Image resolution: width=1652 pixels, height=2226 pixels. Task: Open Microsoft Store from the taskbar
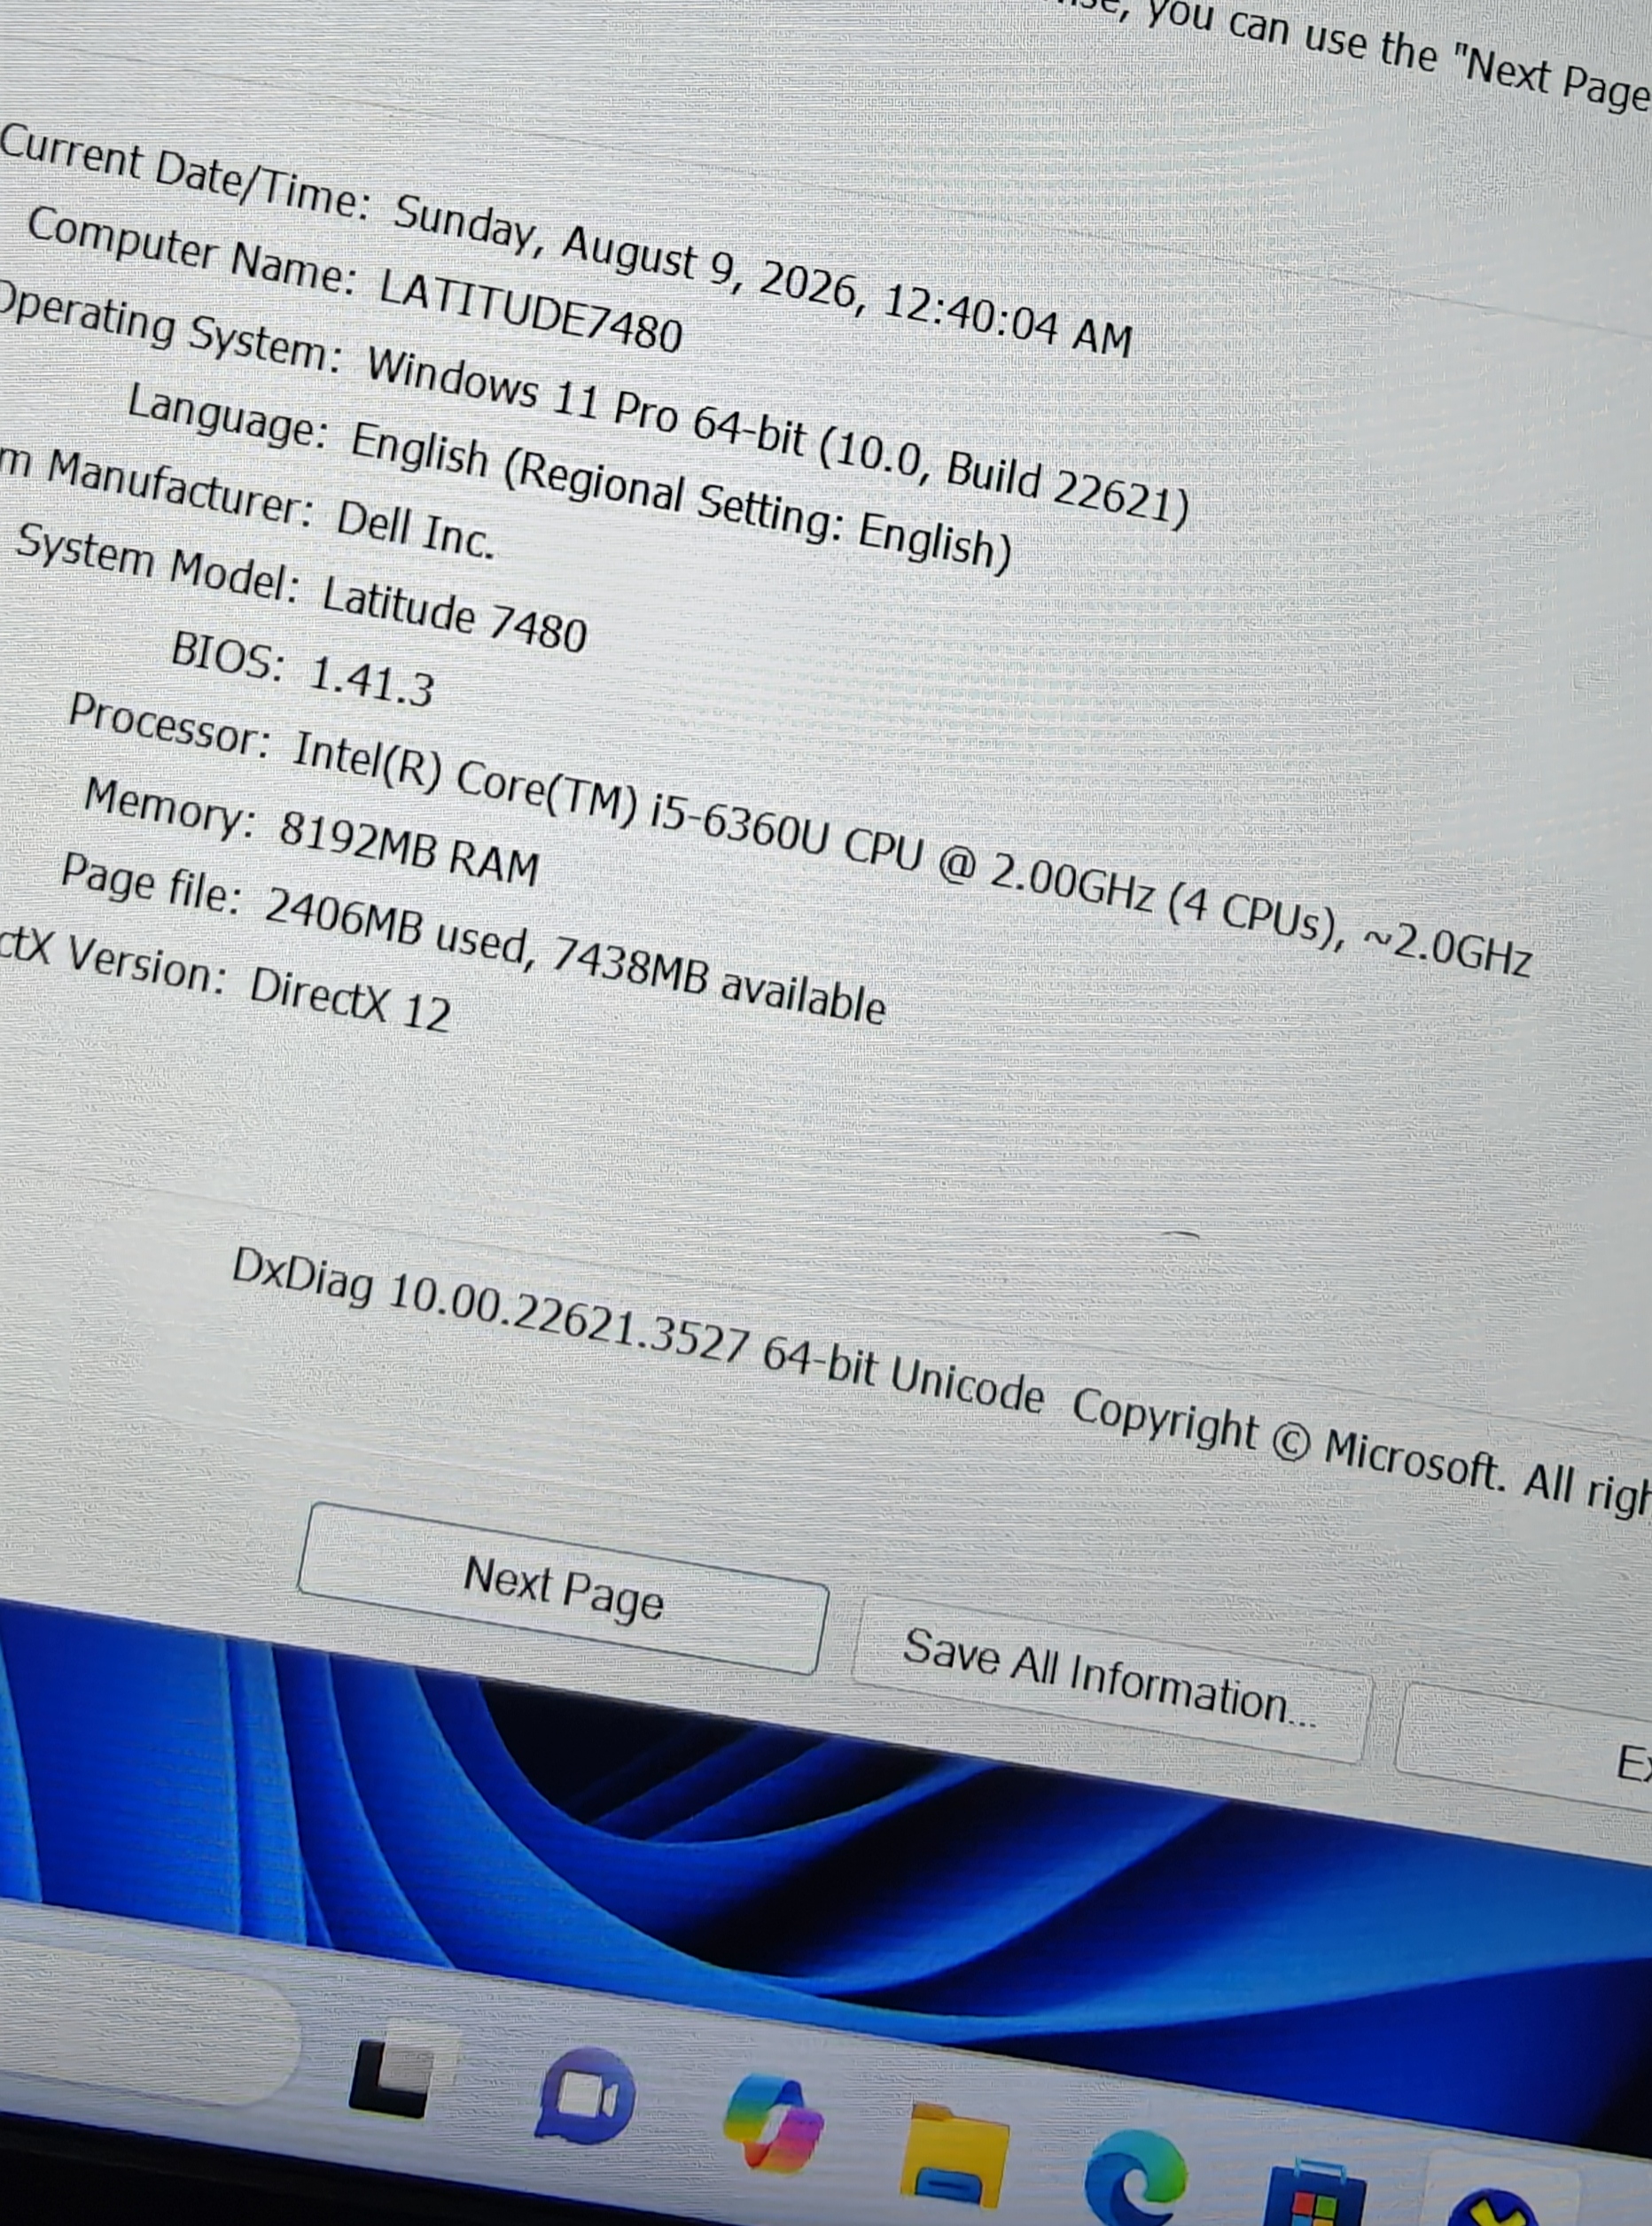1314,2194
